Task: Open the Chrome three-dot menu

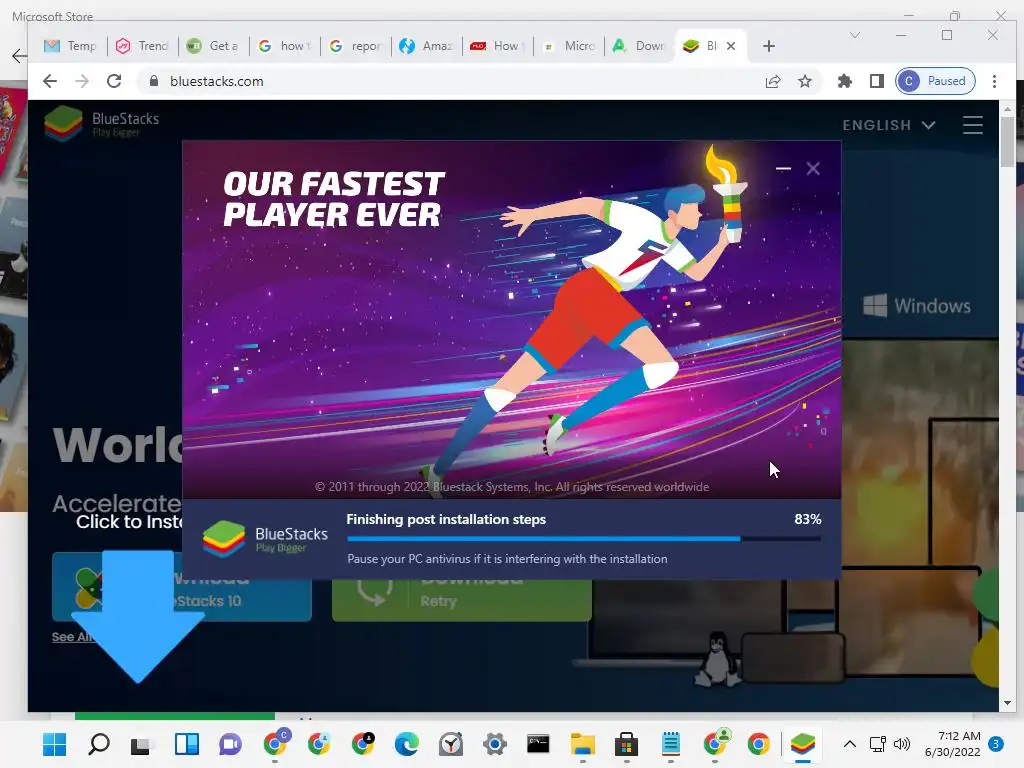Action: (x=994, y=81)
